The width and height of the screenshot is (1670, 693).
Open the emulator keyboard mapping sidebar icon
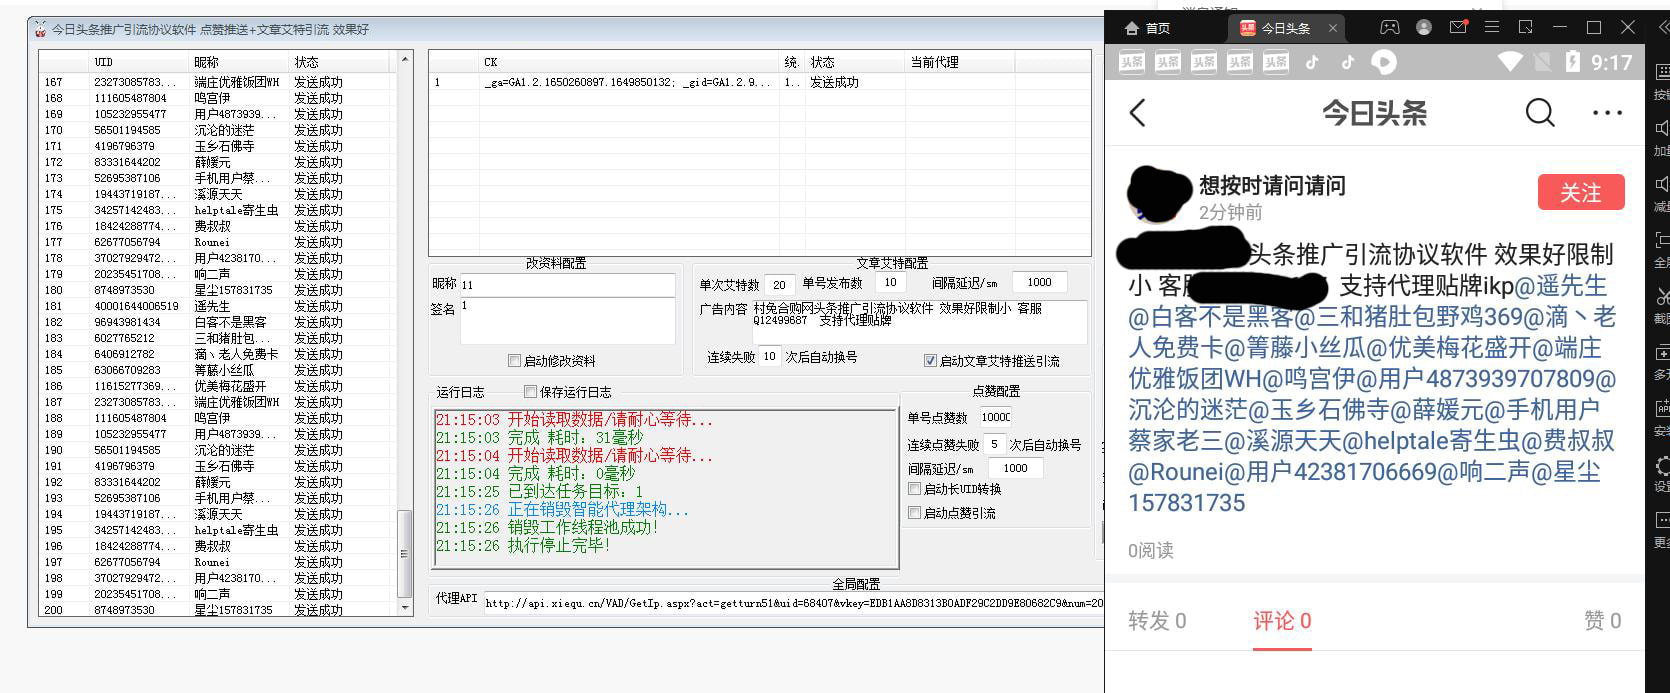pyautogui.click(x=1661, y=72)
